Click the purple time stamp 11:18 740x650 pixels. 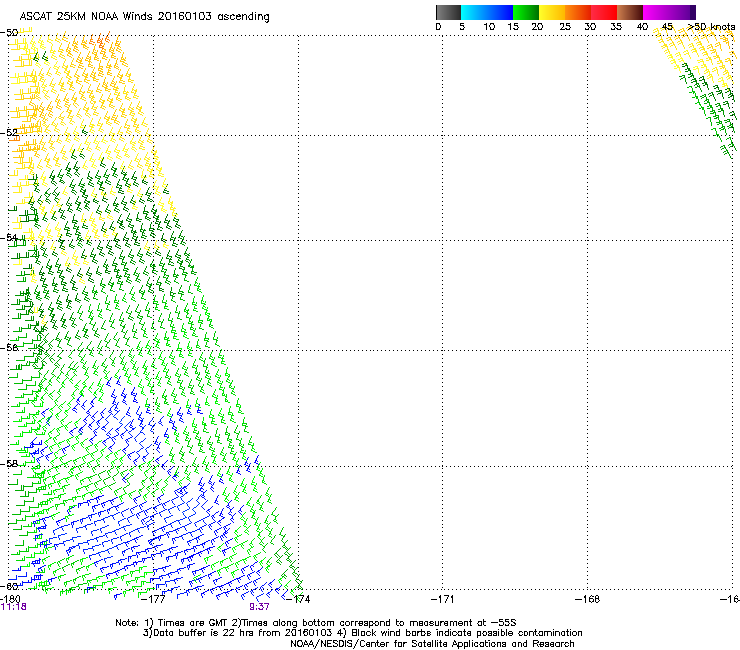(14, 607)
